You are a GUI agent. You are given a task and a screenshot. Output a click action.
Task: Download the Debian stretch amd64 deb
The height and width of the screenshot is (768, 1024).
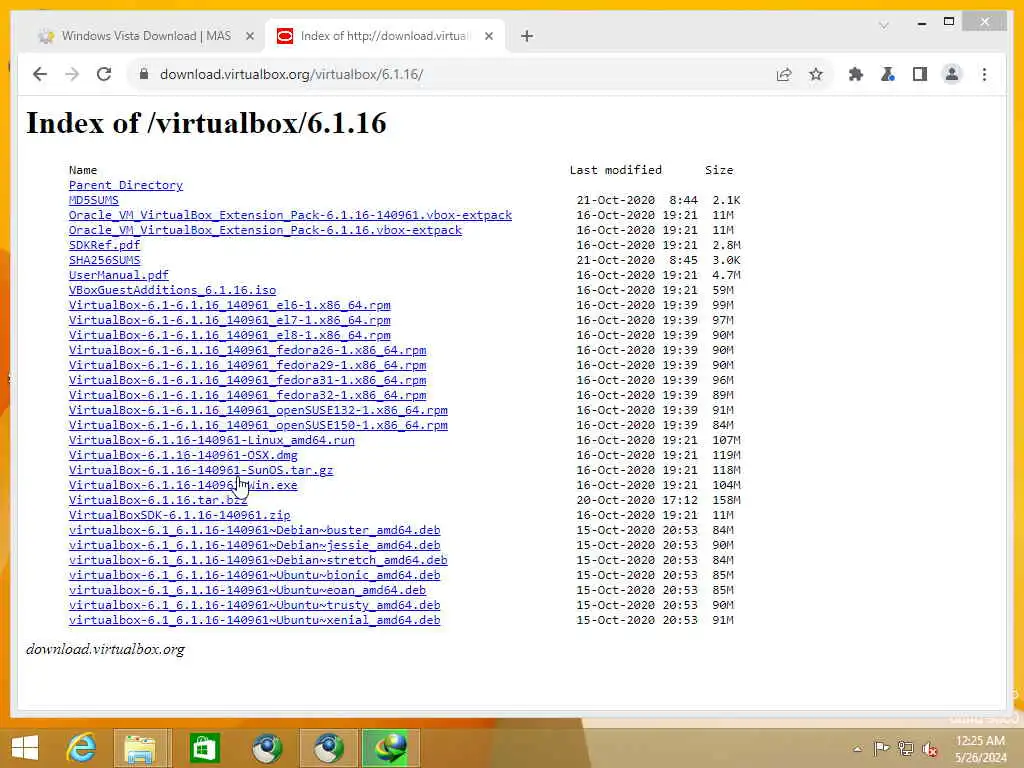[258, 561]
